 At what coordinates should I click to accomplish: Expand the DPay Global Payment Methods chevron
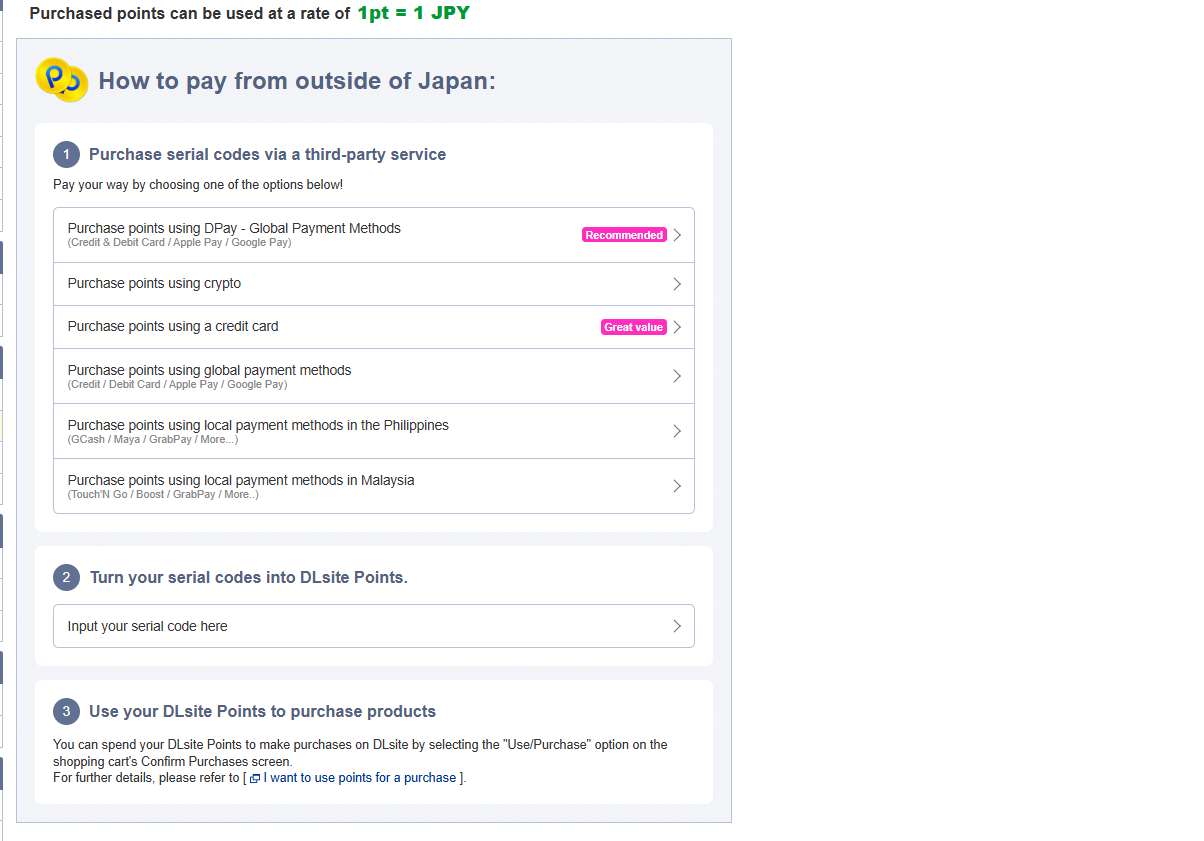(677, 235)
